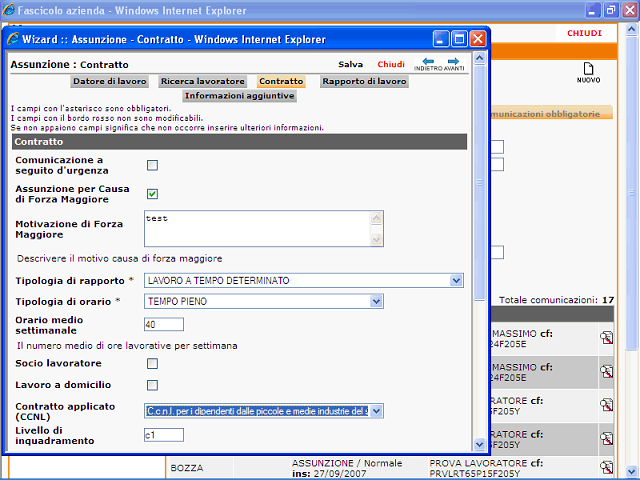Go forward with the AVANTI arrow
This screenshot has width=640, height=480.
(453, 64)
